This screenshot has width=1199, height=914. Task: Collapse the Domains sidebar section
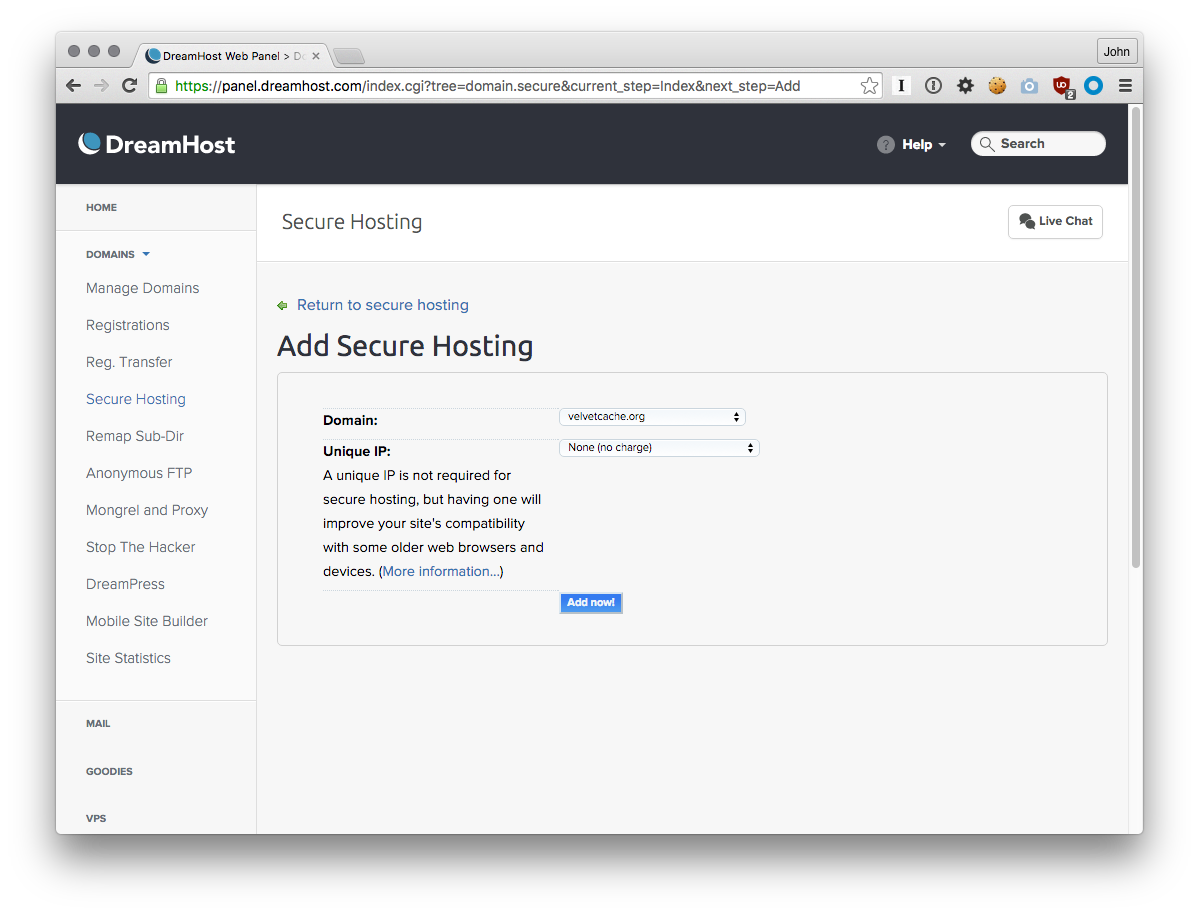coord(118,254)
